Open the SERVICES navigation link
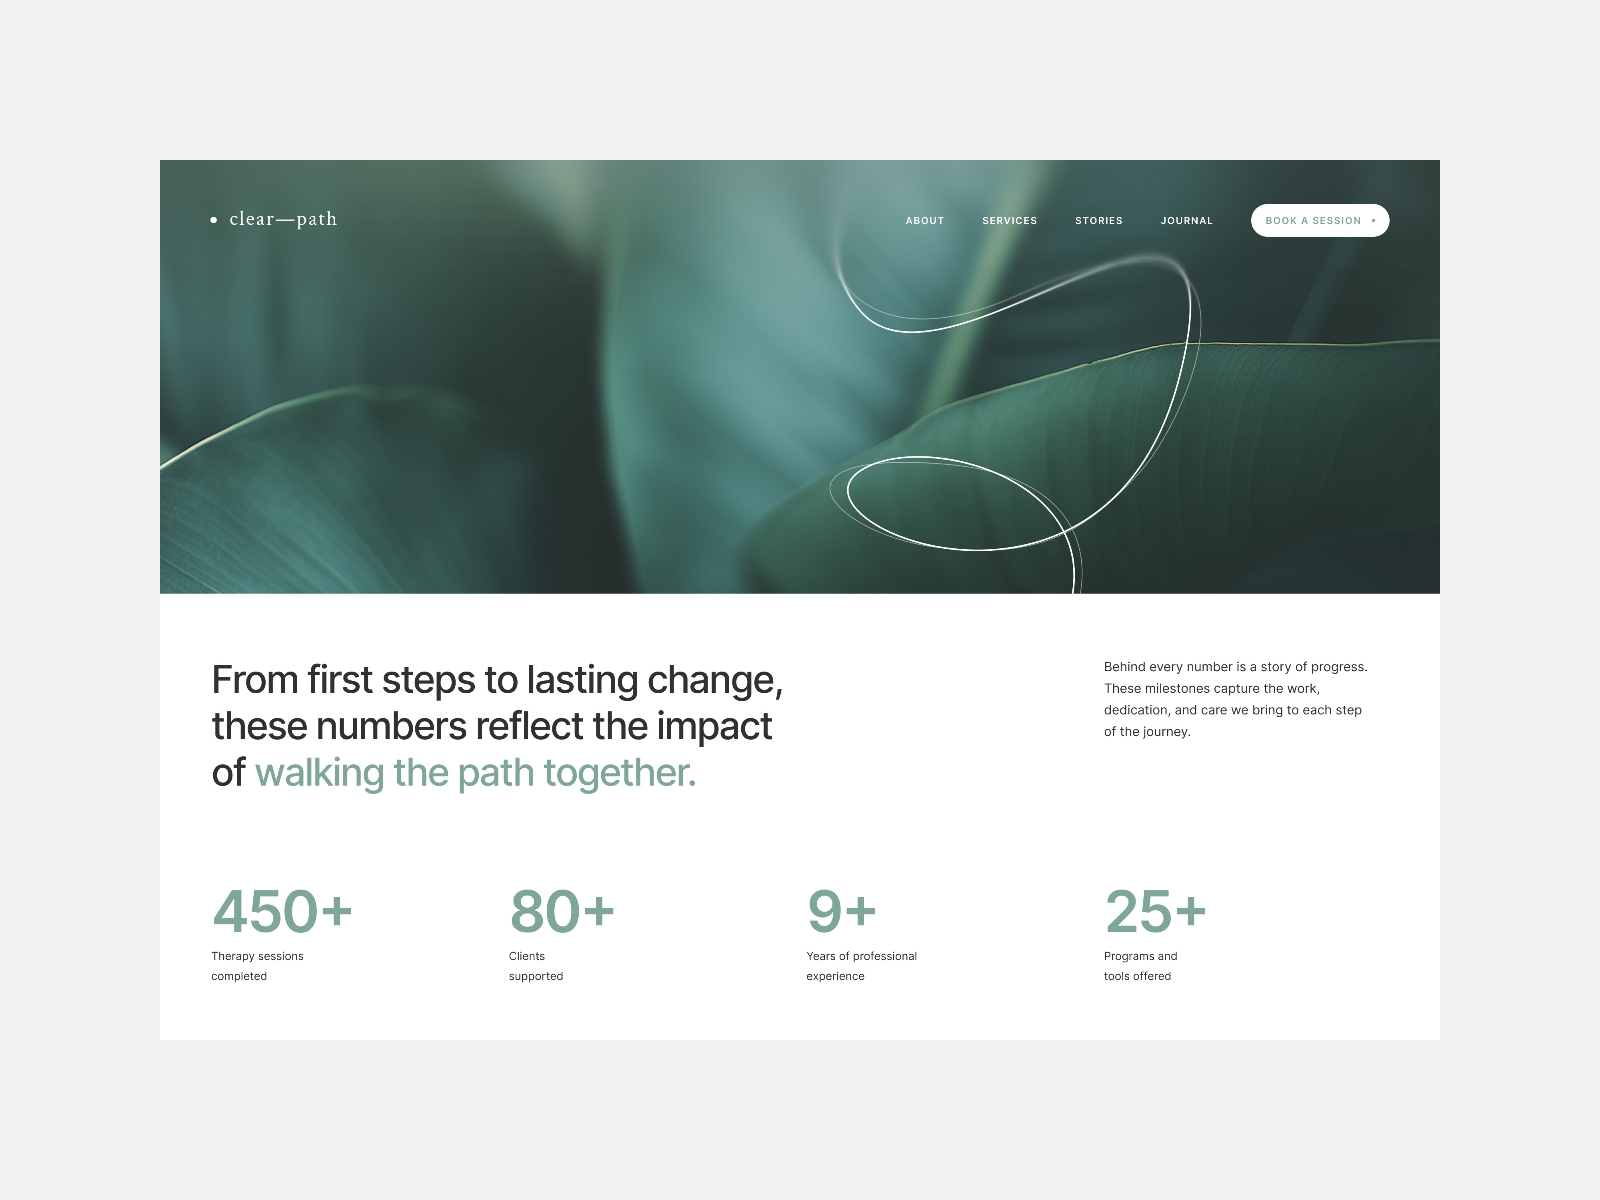 coord(1010,220)
